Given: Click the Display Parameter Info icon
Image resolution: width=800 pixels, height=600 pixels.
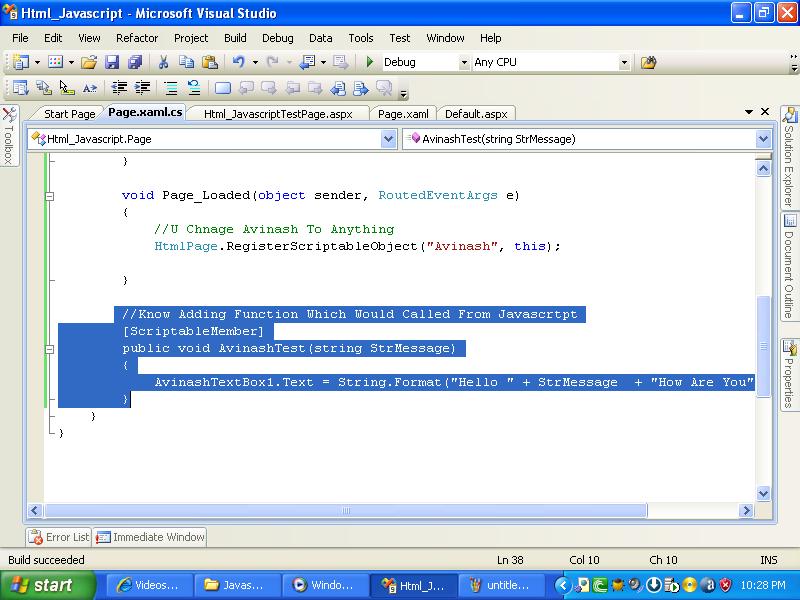Looking at the screenshot, I should 44,88.
